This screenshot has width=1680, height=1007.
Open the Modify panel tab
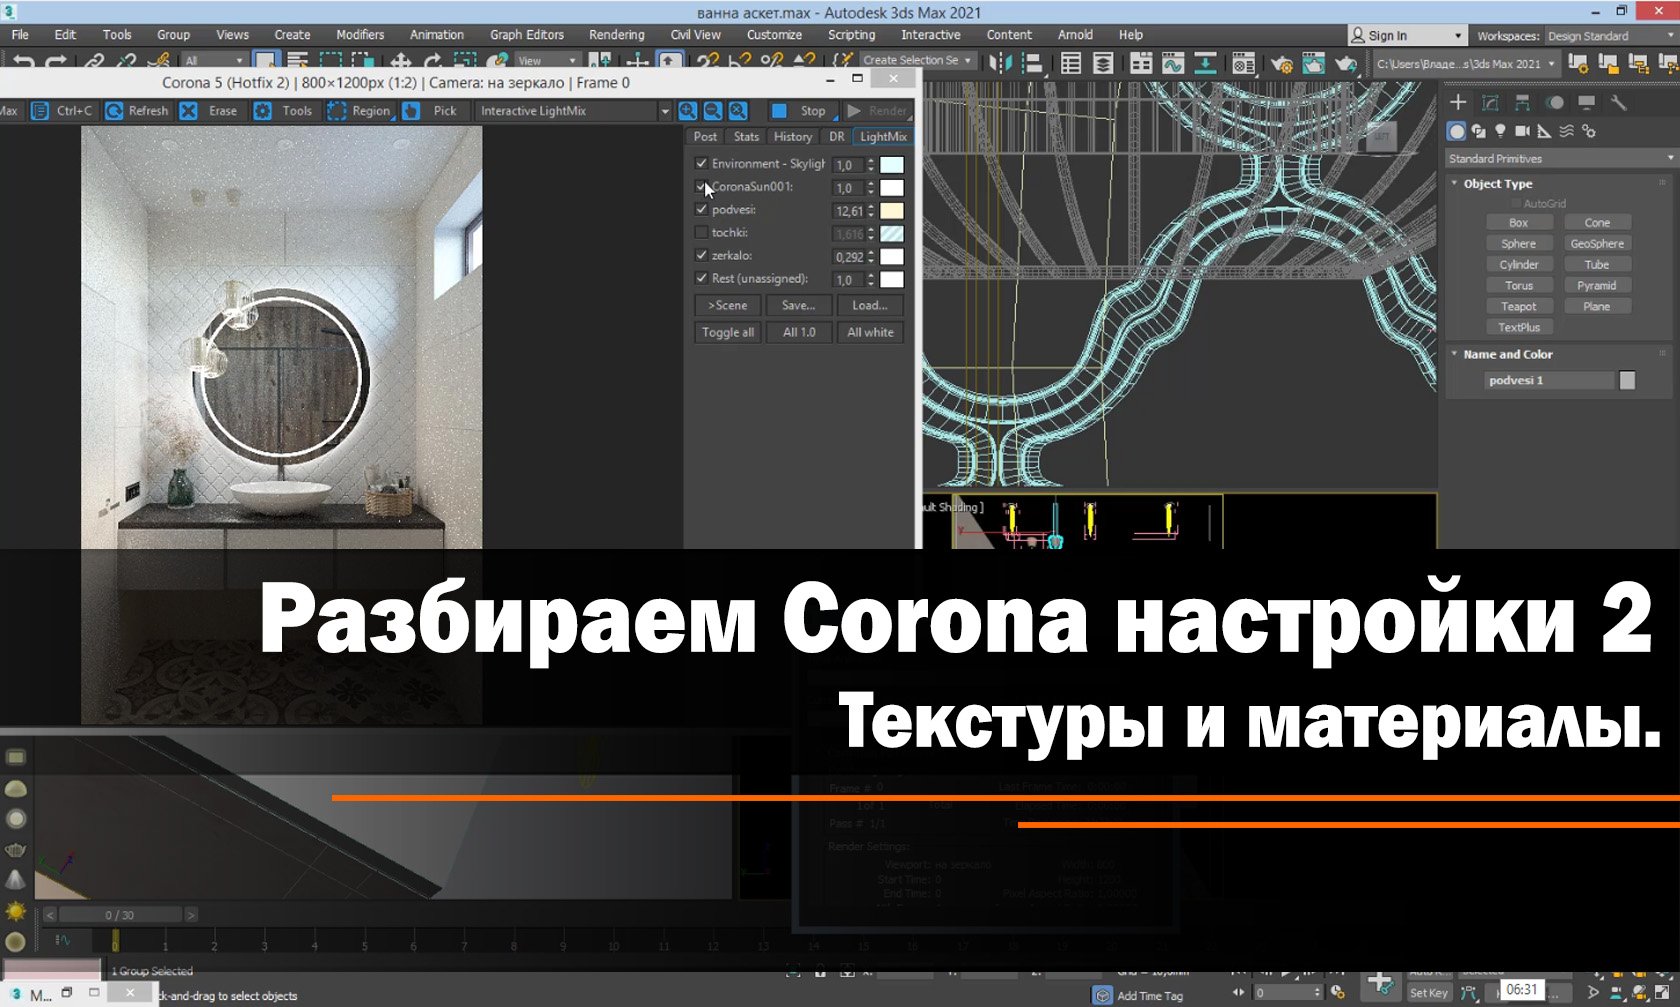[1490, 102]
